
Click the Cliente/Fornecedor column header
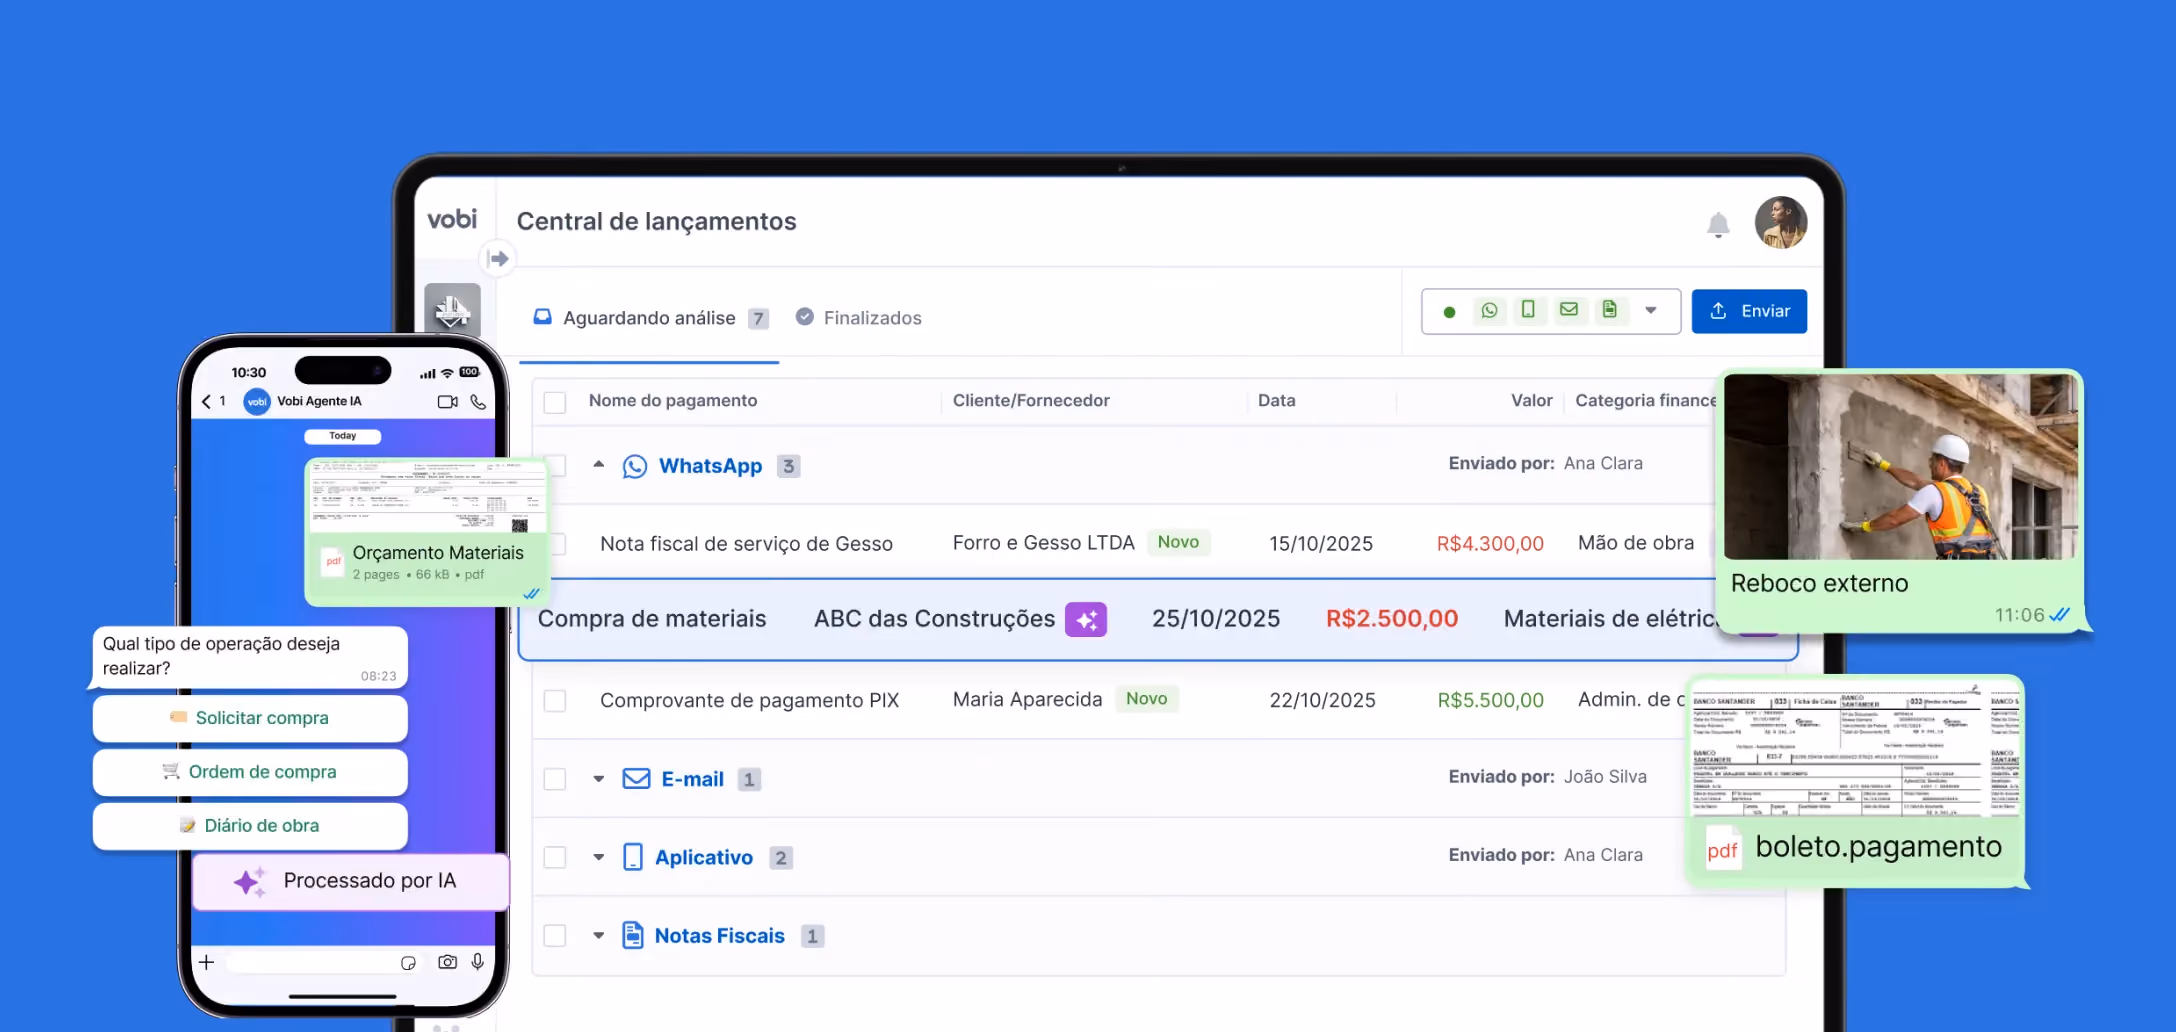point(1031,401)
